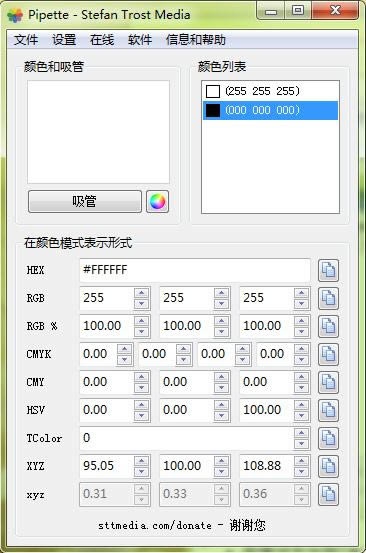Decrease TColor value with down arrow
Screen dimensions: 366x553
pos(301,444)
